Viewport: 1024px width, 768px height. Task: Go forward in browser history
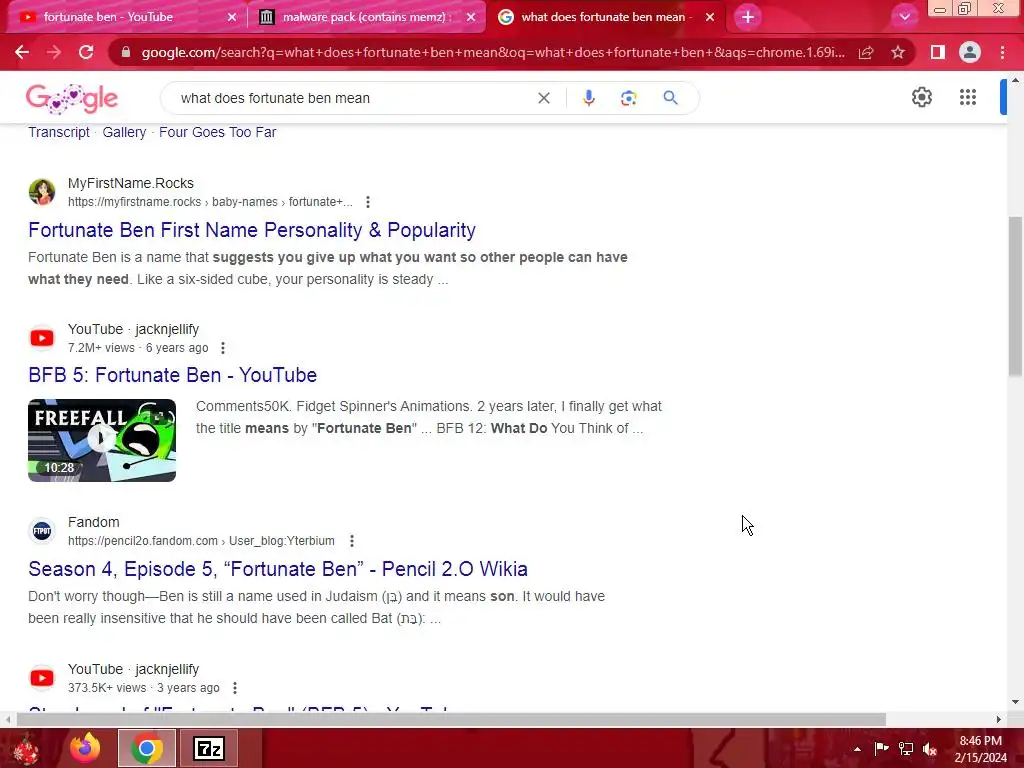tap(54, 52)
